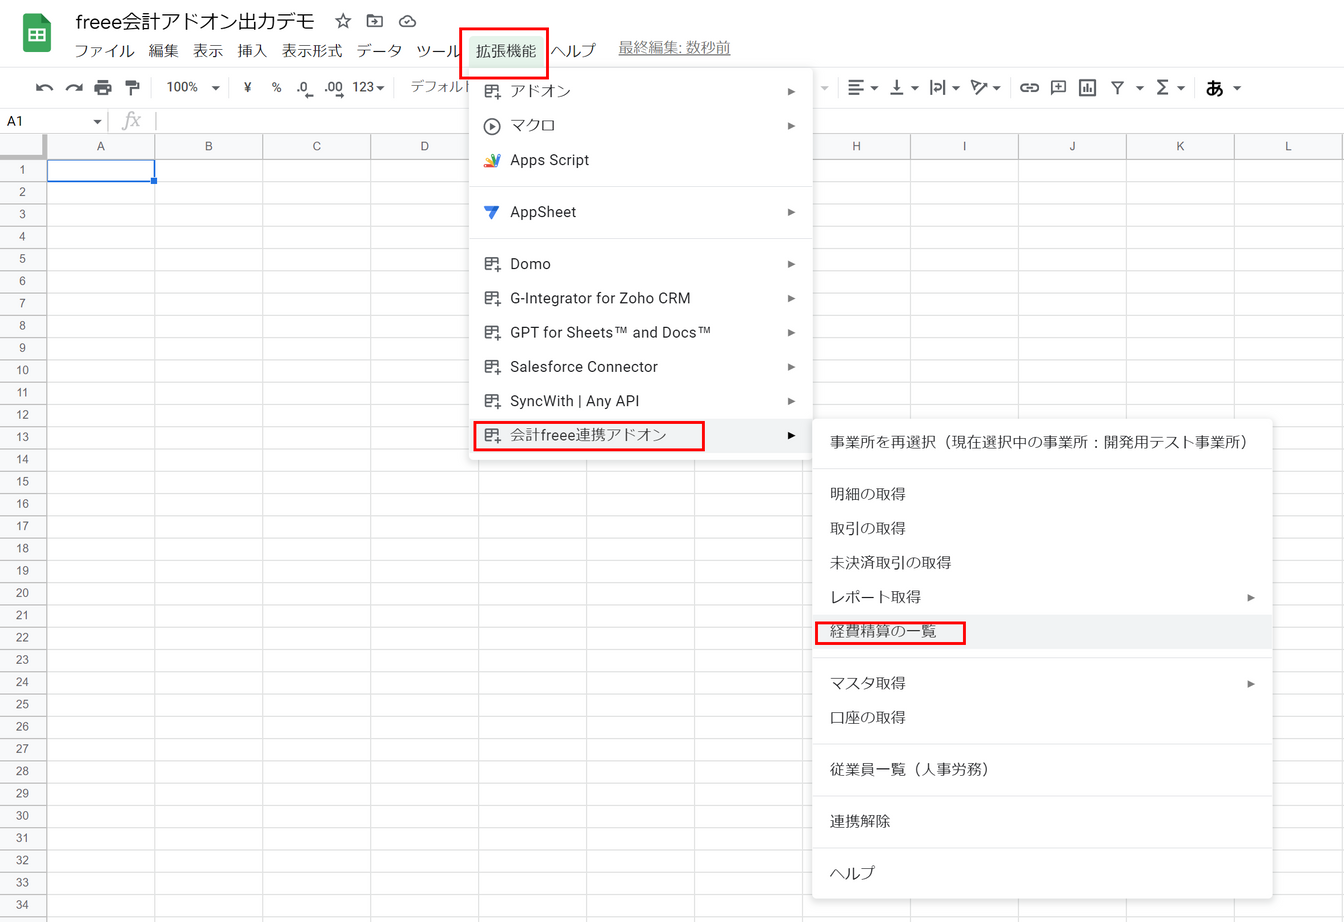Image resolution: width=1344 pixels, height=922 pixels.
Task: Open the 編集 menu
Action: 163,51
